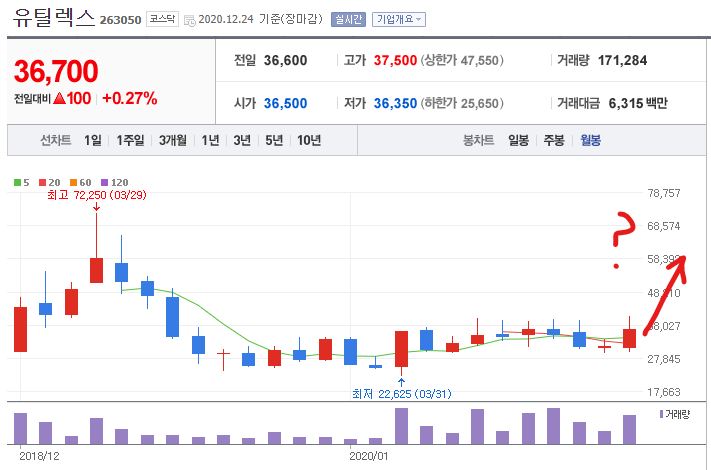This screenshot has width=711, height=470.
Task: Click the 거래량 value 171,284
Action: (x=622, y=60)
